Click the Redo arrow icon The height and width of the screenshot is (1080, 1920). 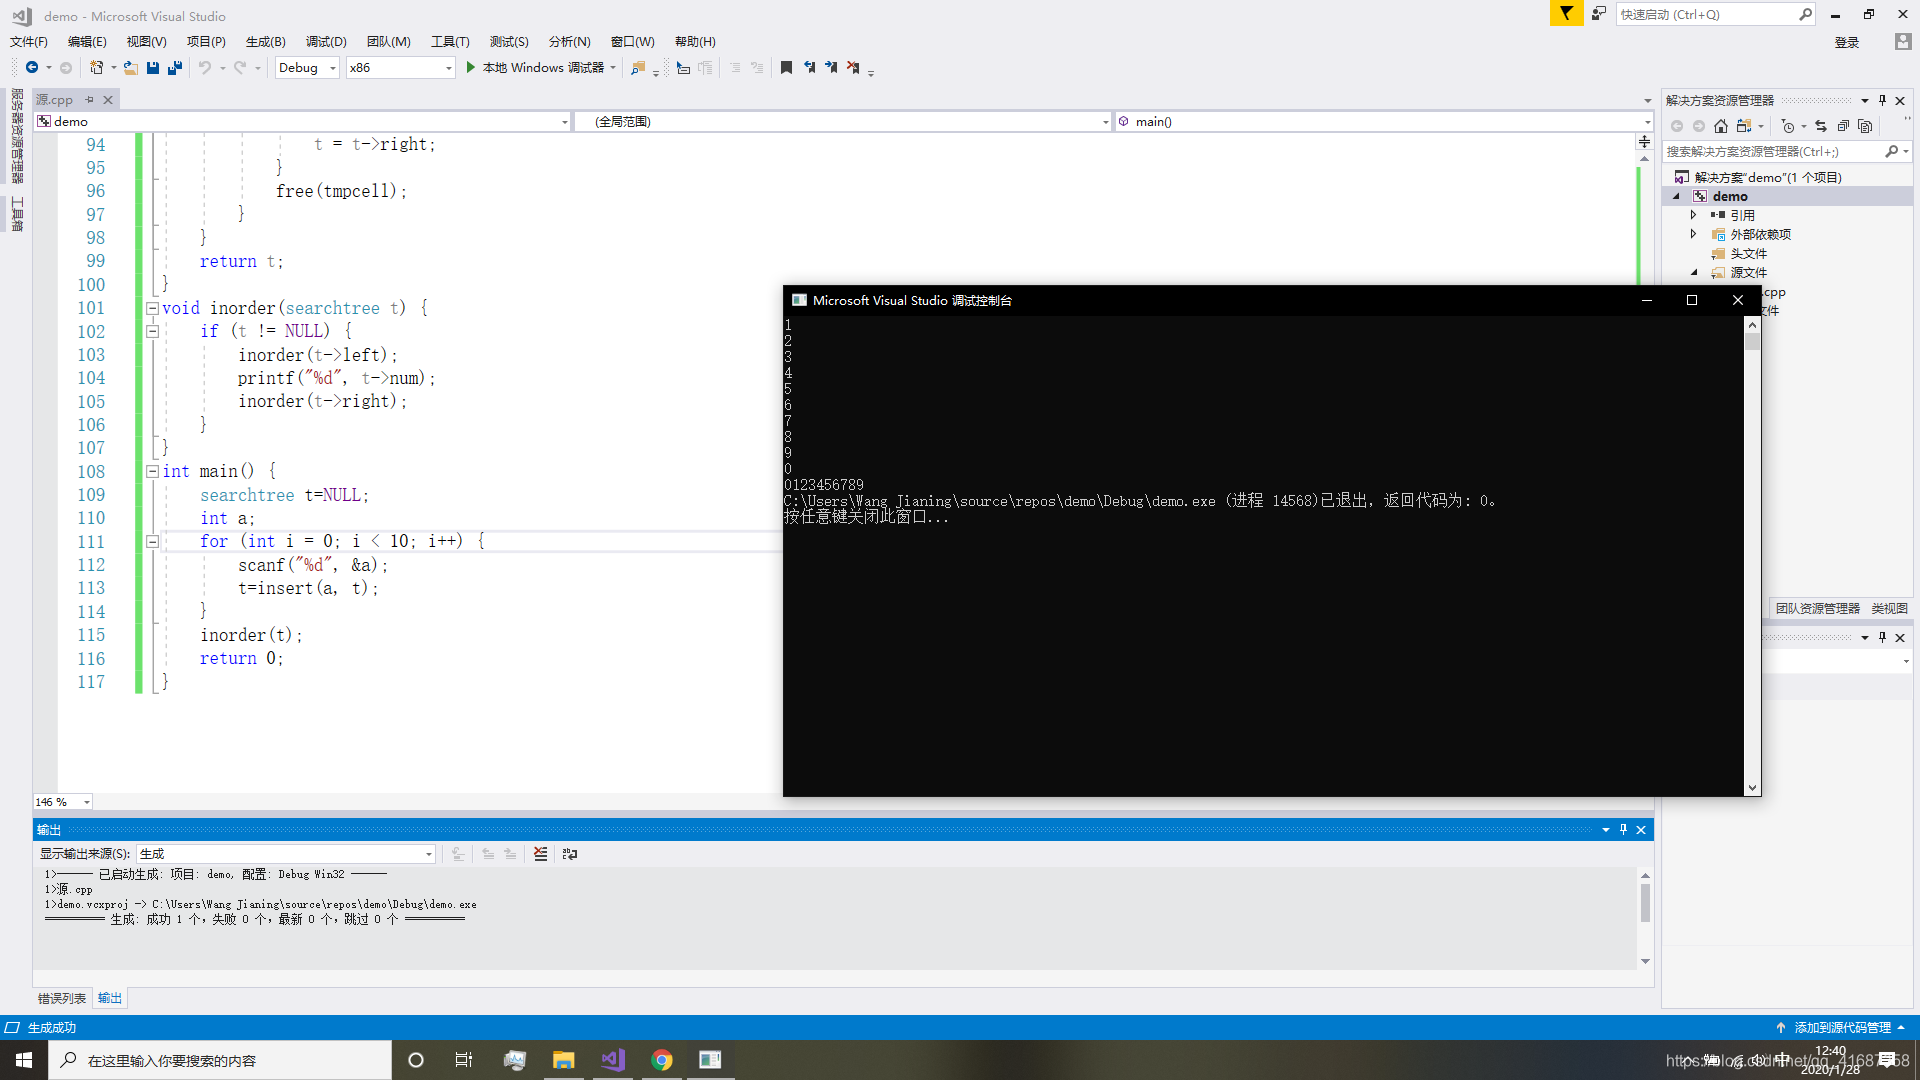point(240,67)
